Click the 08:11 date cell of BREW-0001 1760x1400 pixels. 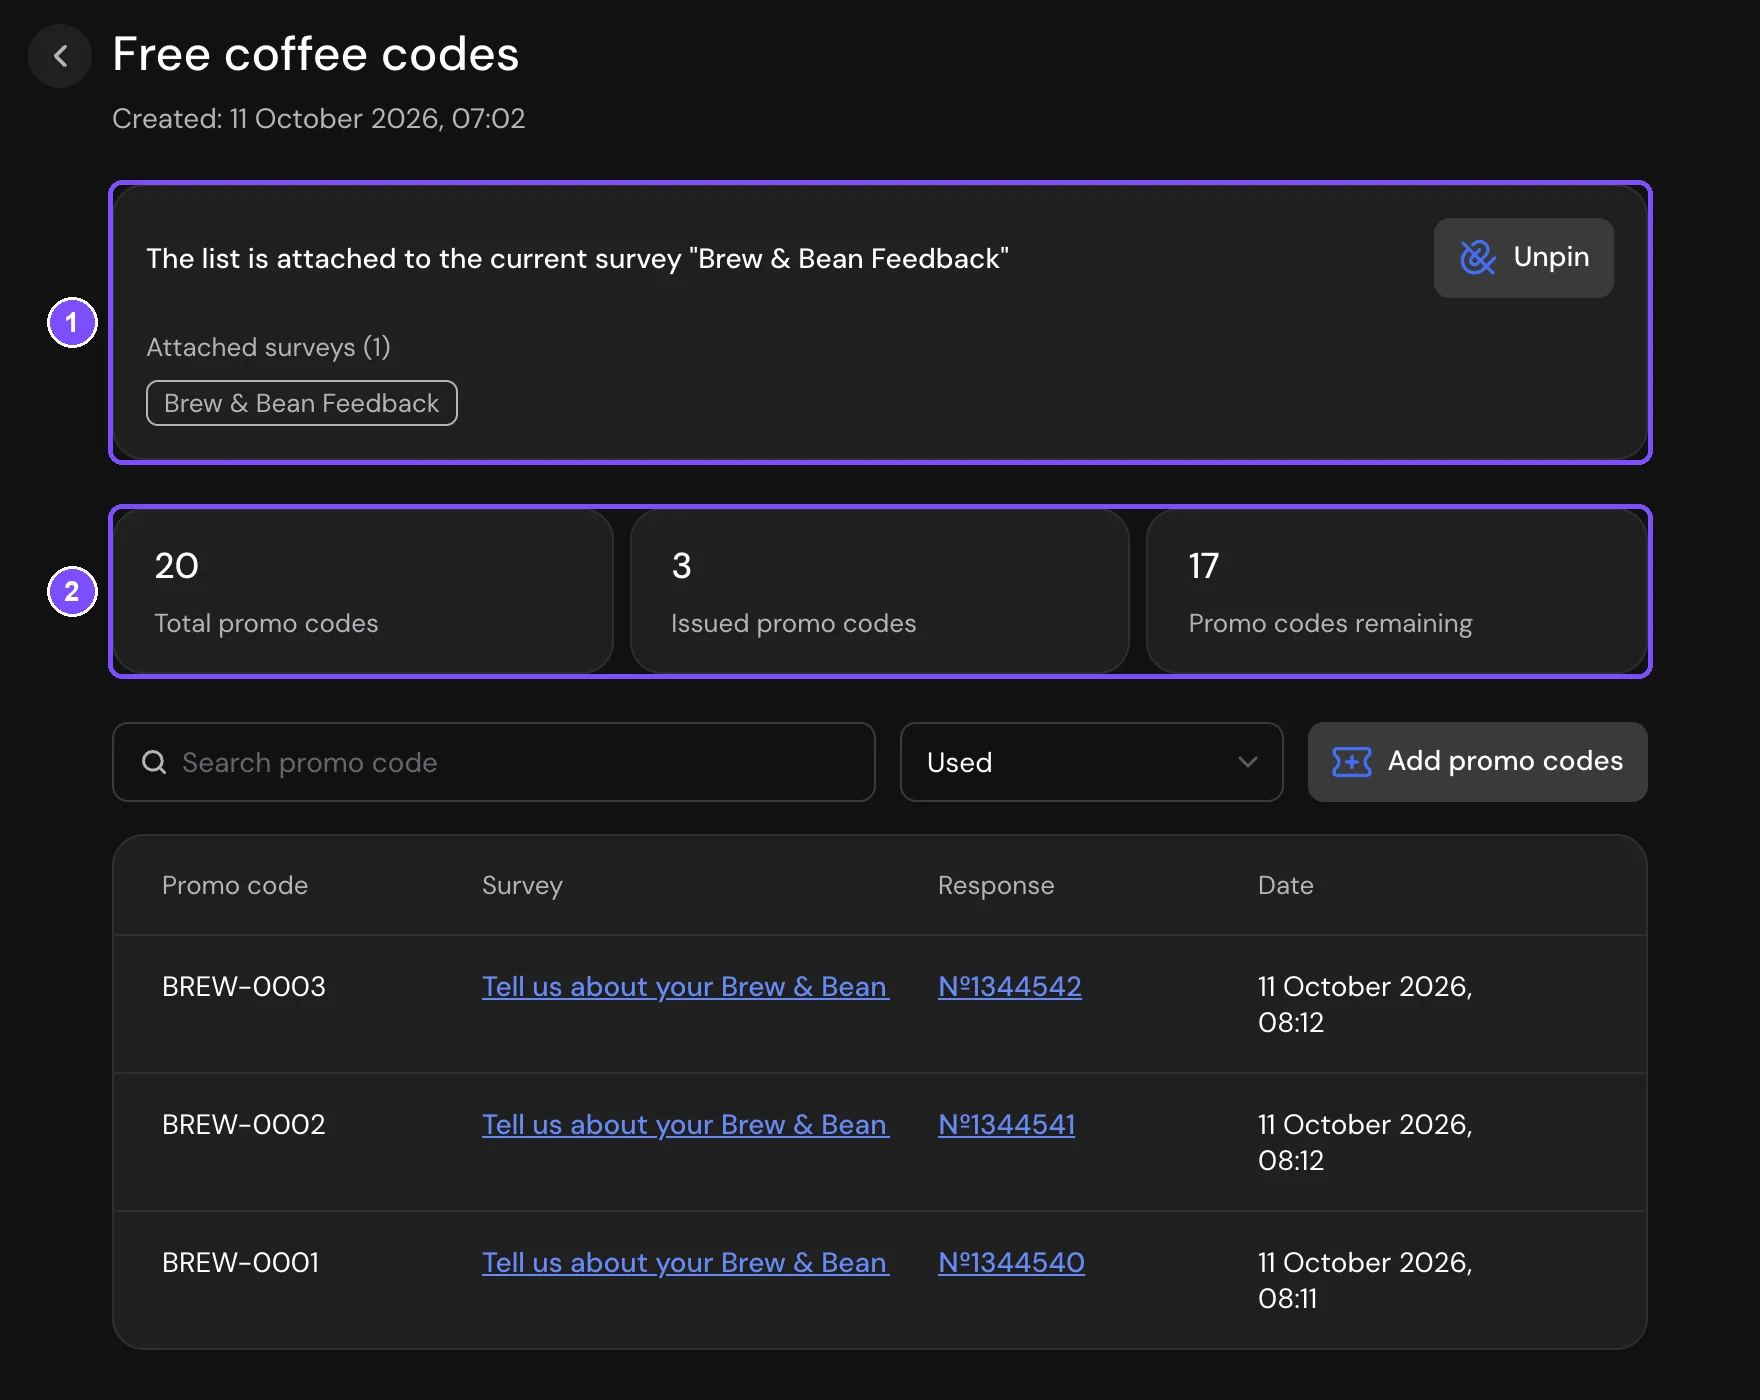(x=1365, y=1281)
